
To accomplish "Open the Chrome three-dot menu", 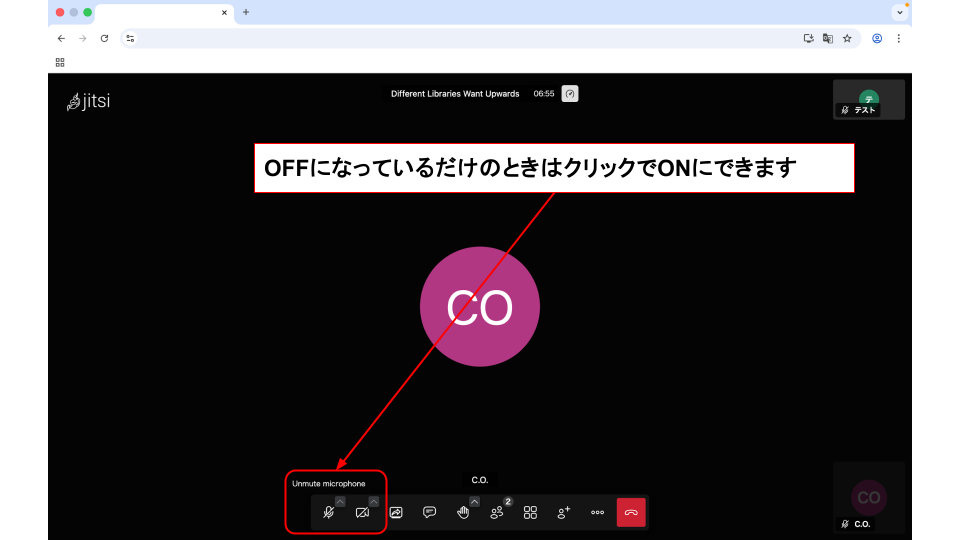I will click(898, 38).
